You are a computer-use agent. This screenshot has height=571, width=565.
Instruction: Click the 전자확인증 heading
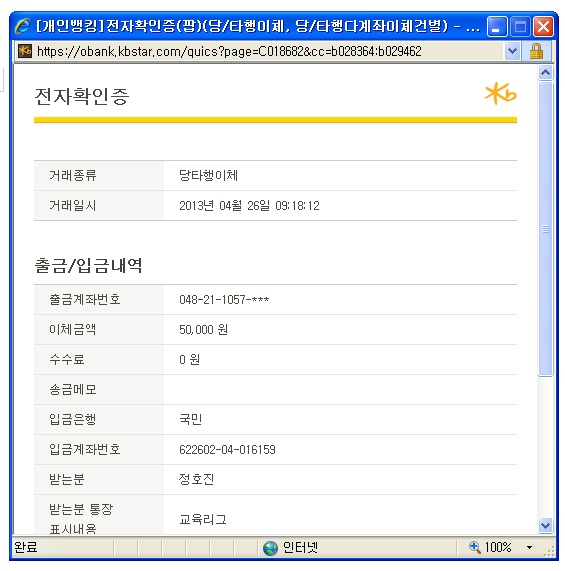point(82,97)
